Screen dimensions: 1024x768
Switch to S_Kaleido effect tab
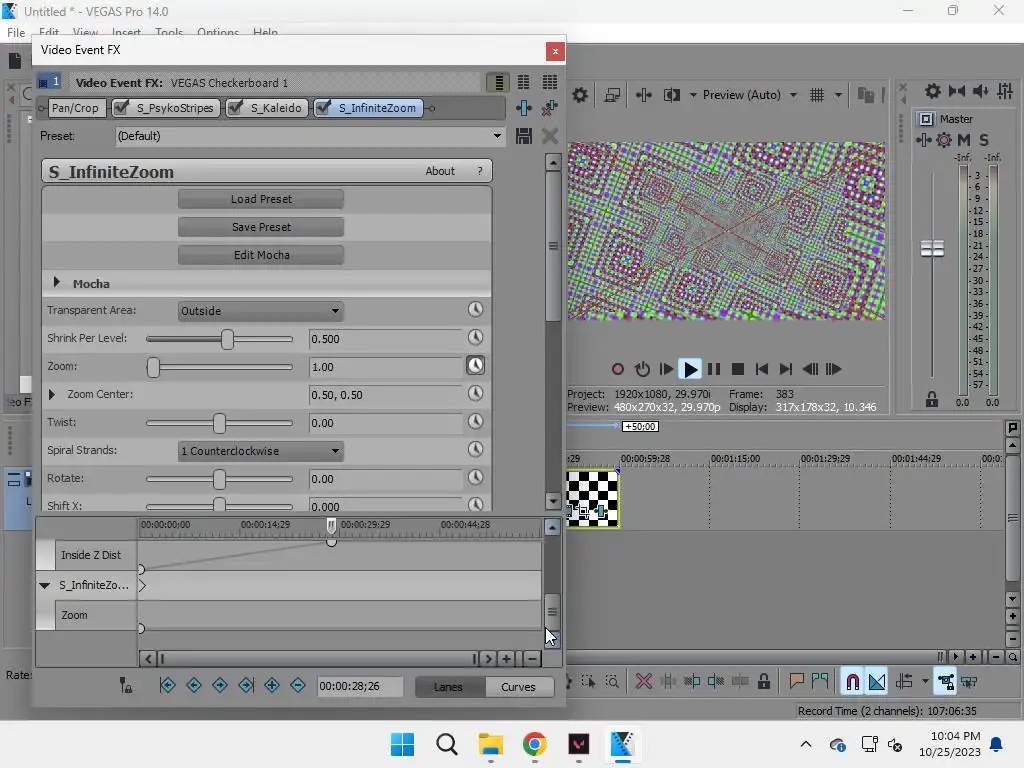[x=276, y=108]
